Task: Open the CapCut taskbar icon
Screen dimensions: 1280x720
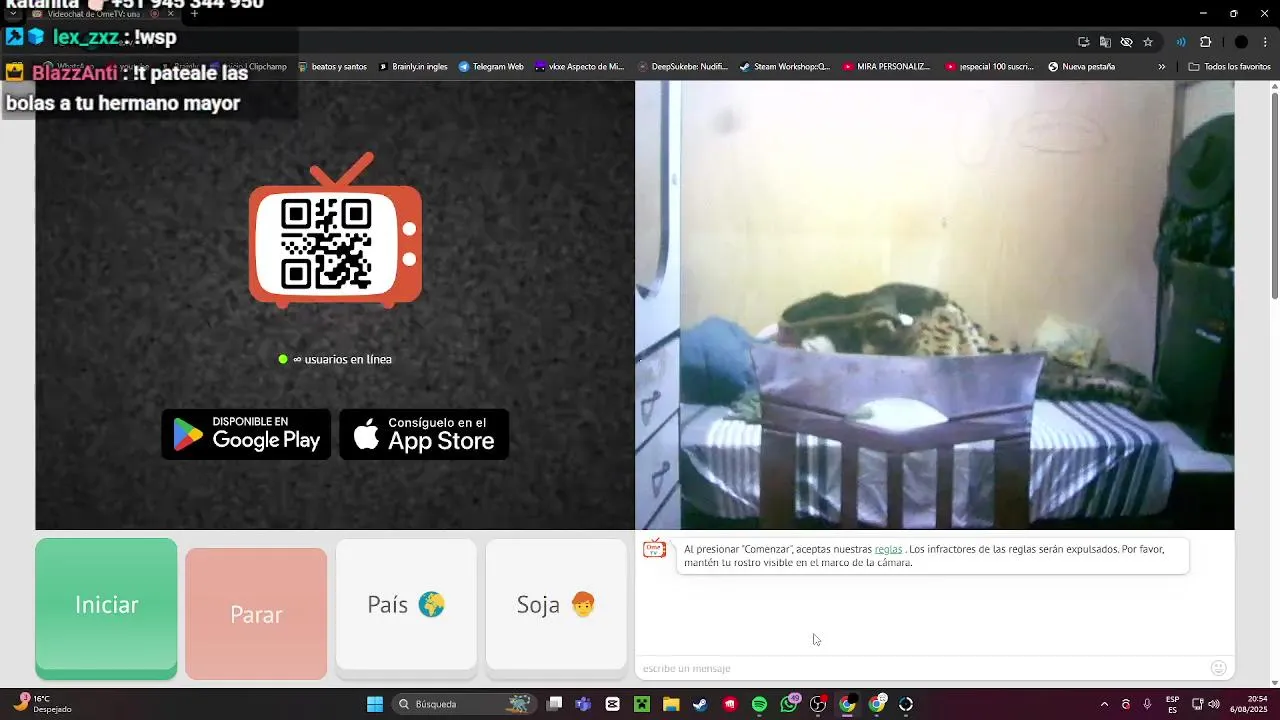Action: pos(613,704)
